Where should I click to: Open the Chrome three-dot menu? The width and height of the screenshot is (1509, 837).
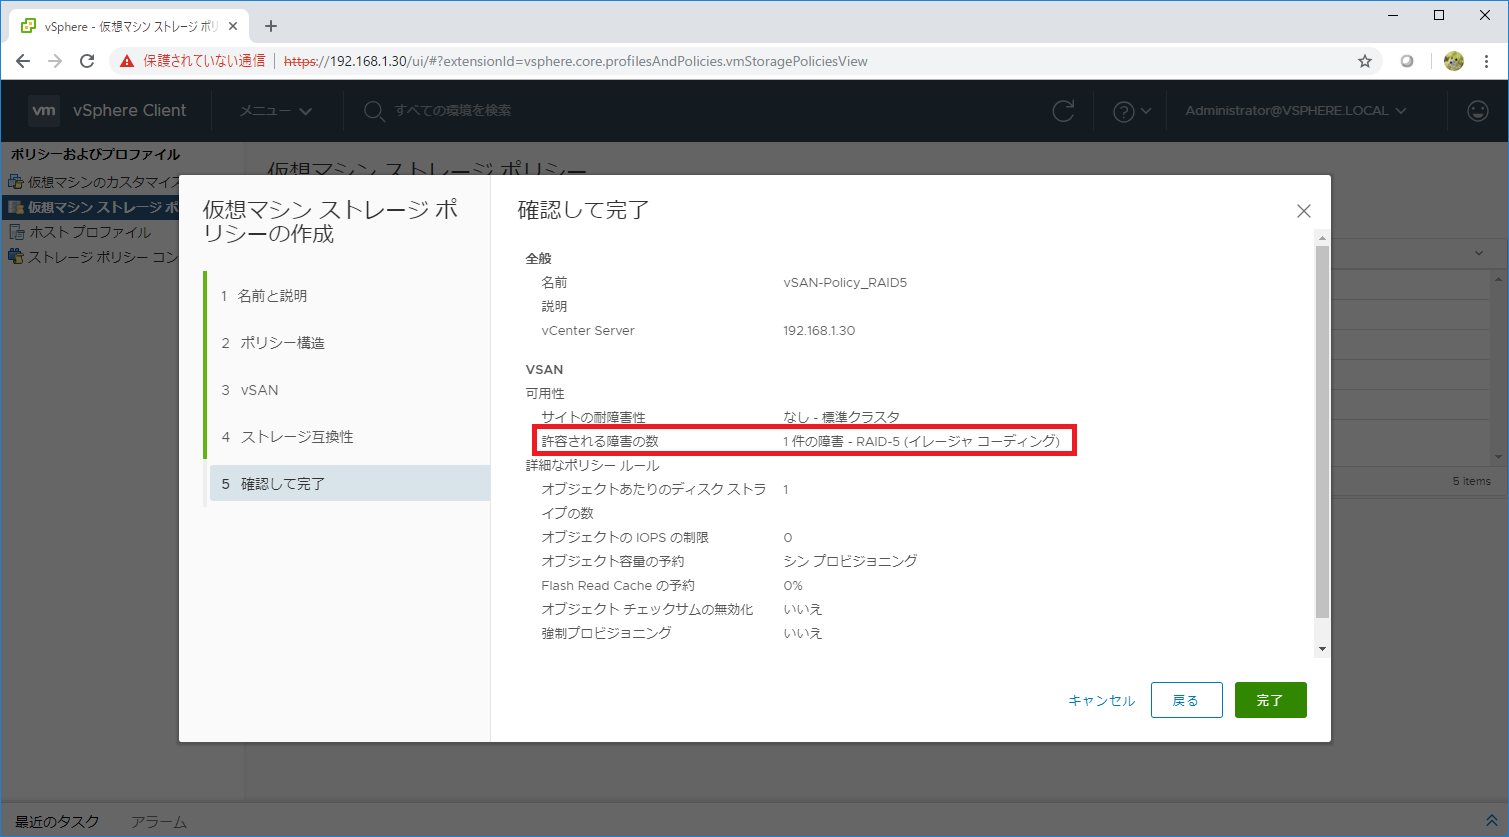pos(1487,61)
